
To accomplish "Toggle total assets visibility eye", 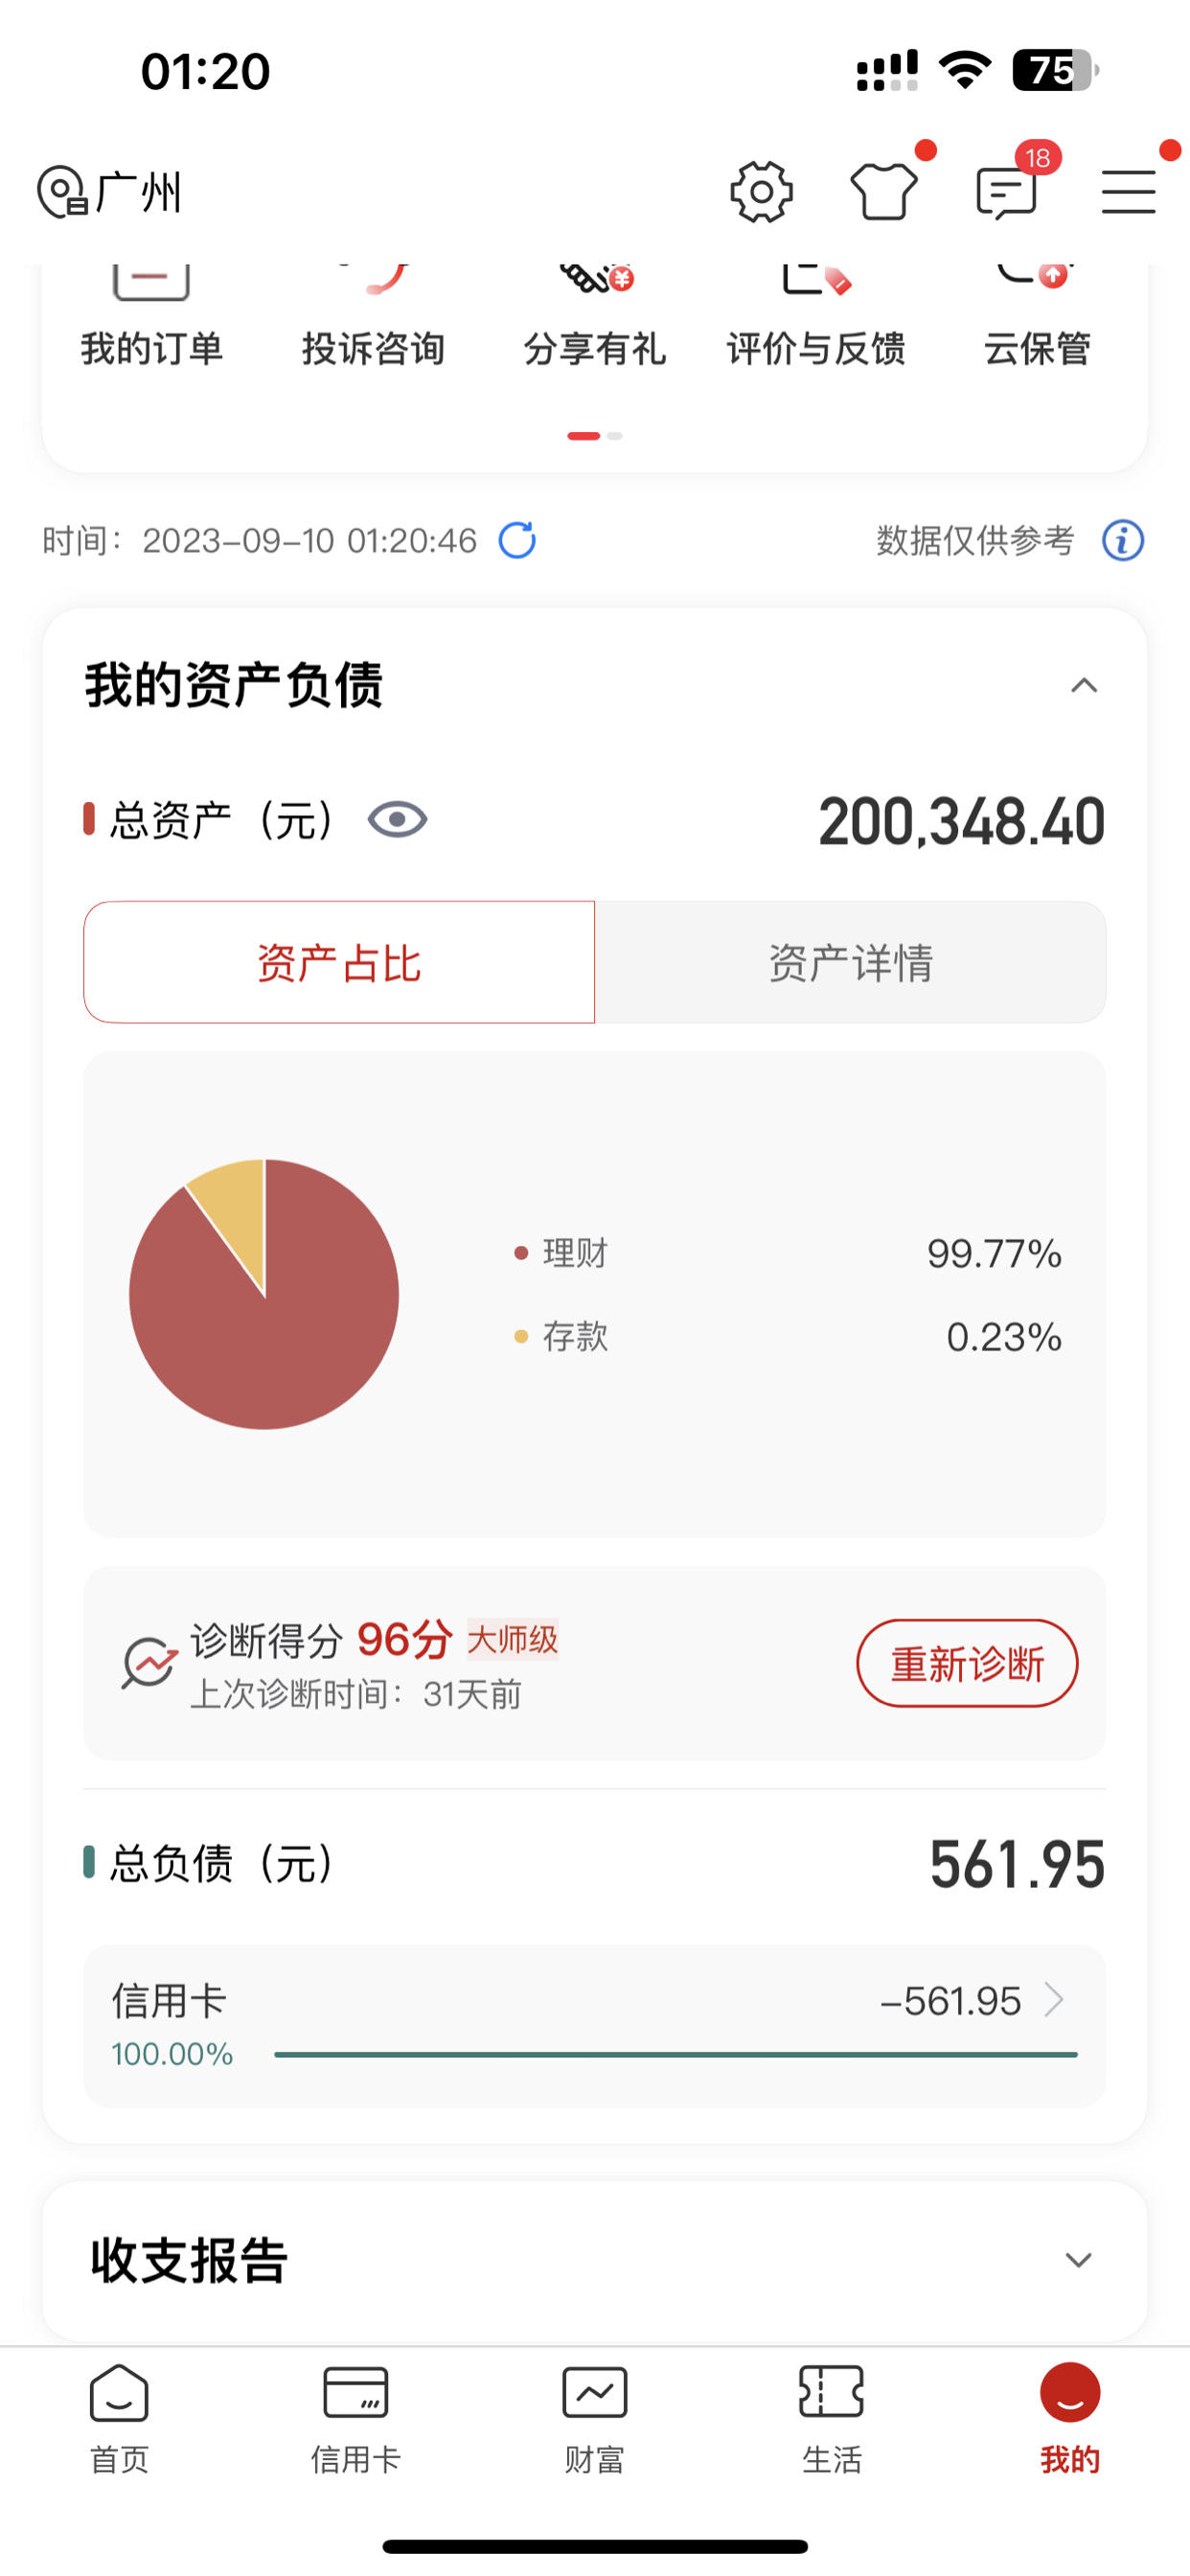I will pyautogui.click(x=397, y=820).
